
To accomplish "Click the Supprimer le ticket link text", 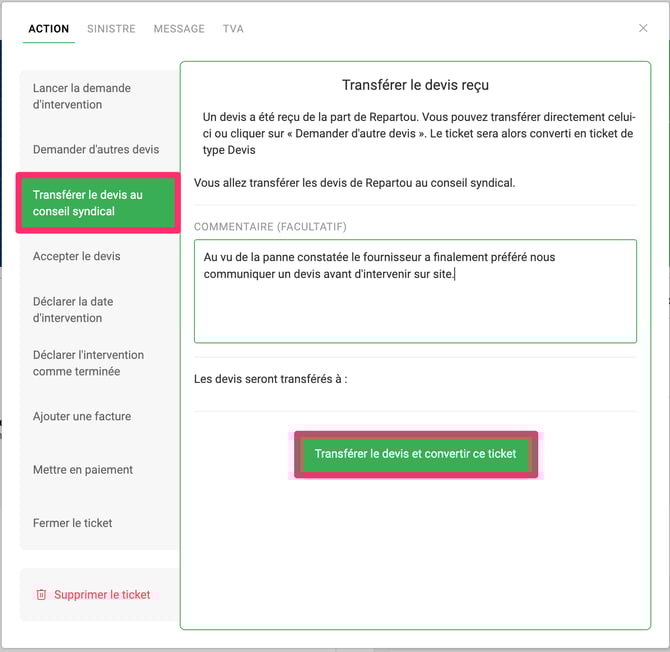I will coord(102,594).
